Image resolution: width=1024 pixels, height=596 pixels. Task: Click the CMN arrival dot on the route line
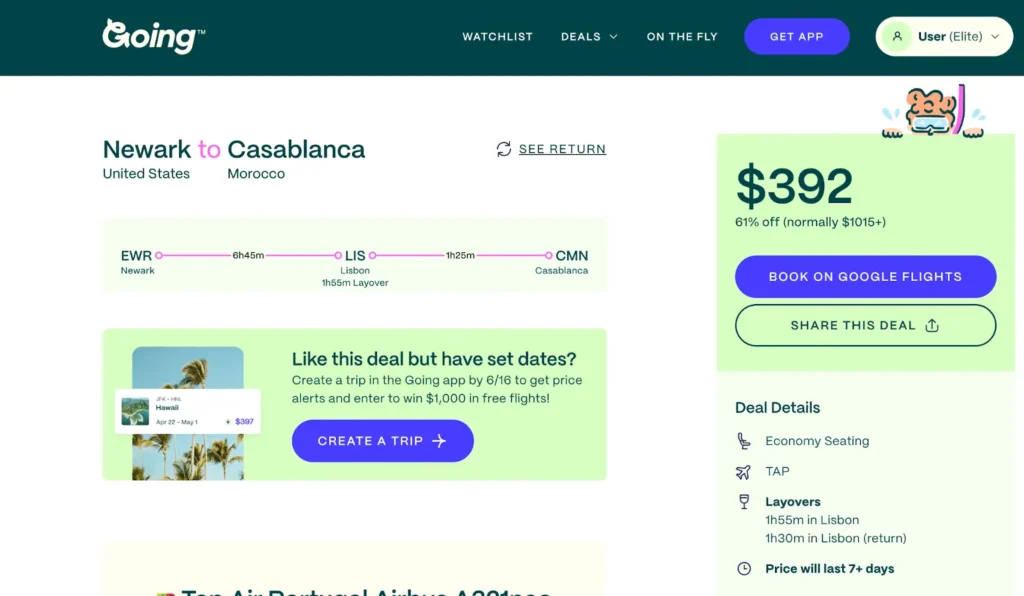click(x=549, y=255)
